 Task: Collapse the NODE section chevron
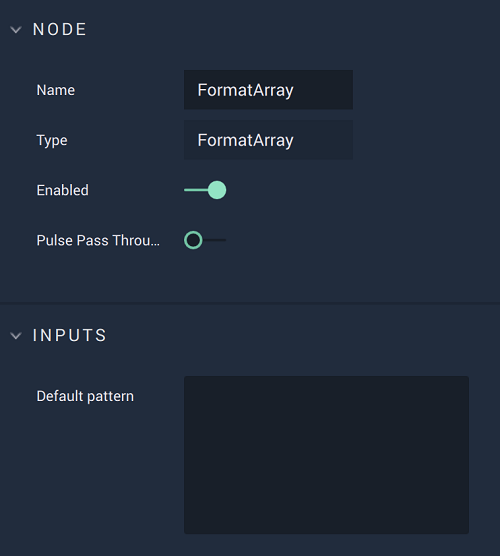coord(16,30)
